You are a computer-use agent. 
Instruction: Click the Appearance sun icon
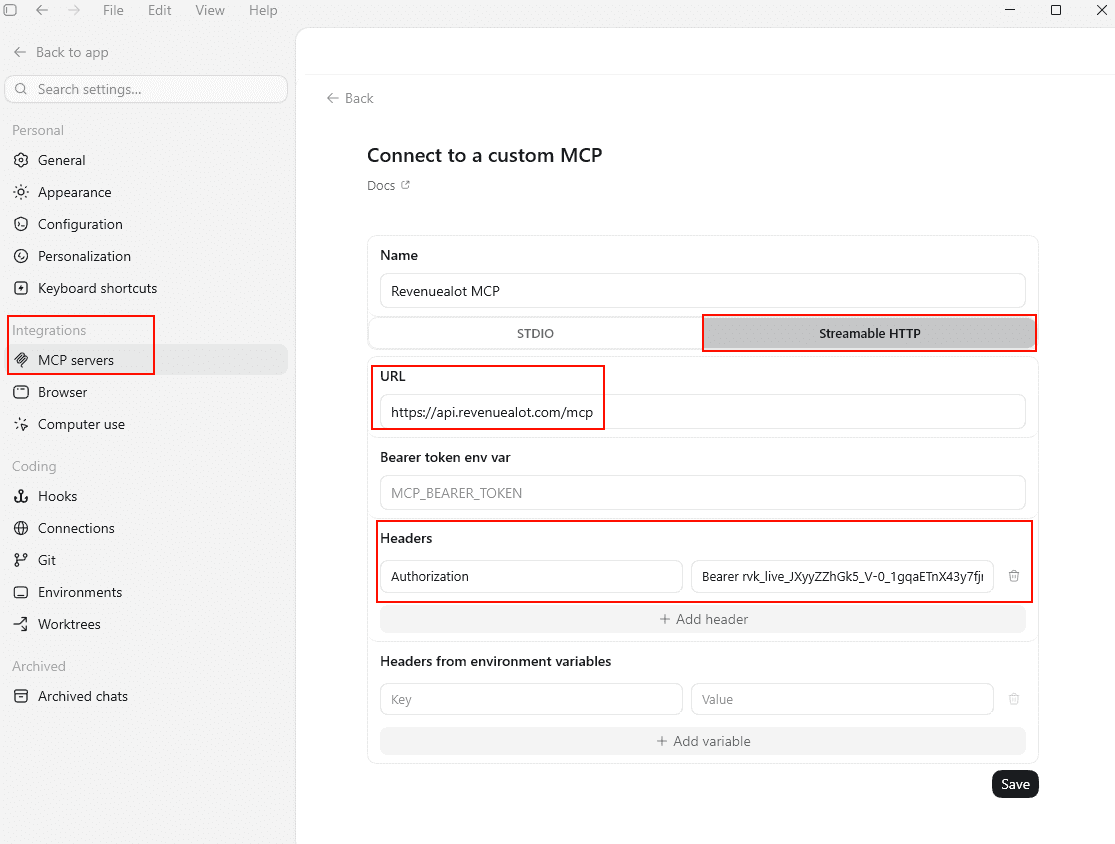21,192
